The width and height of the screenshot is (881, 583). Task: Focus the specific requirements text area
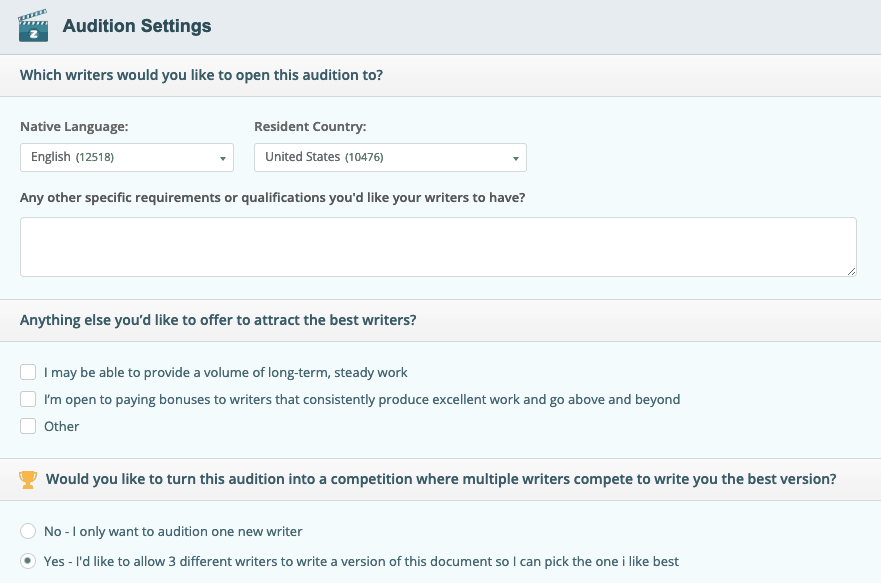438,246
